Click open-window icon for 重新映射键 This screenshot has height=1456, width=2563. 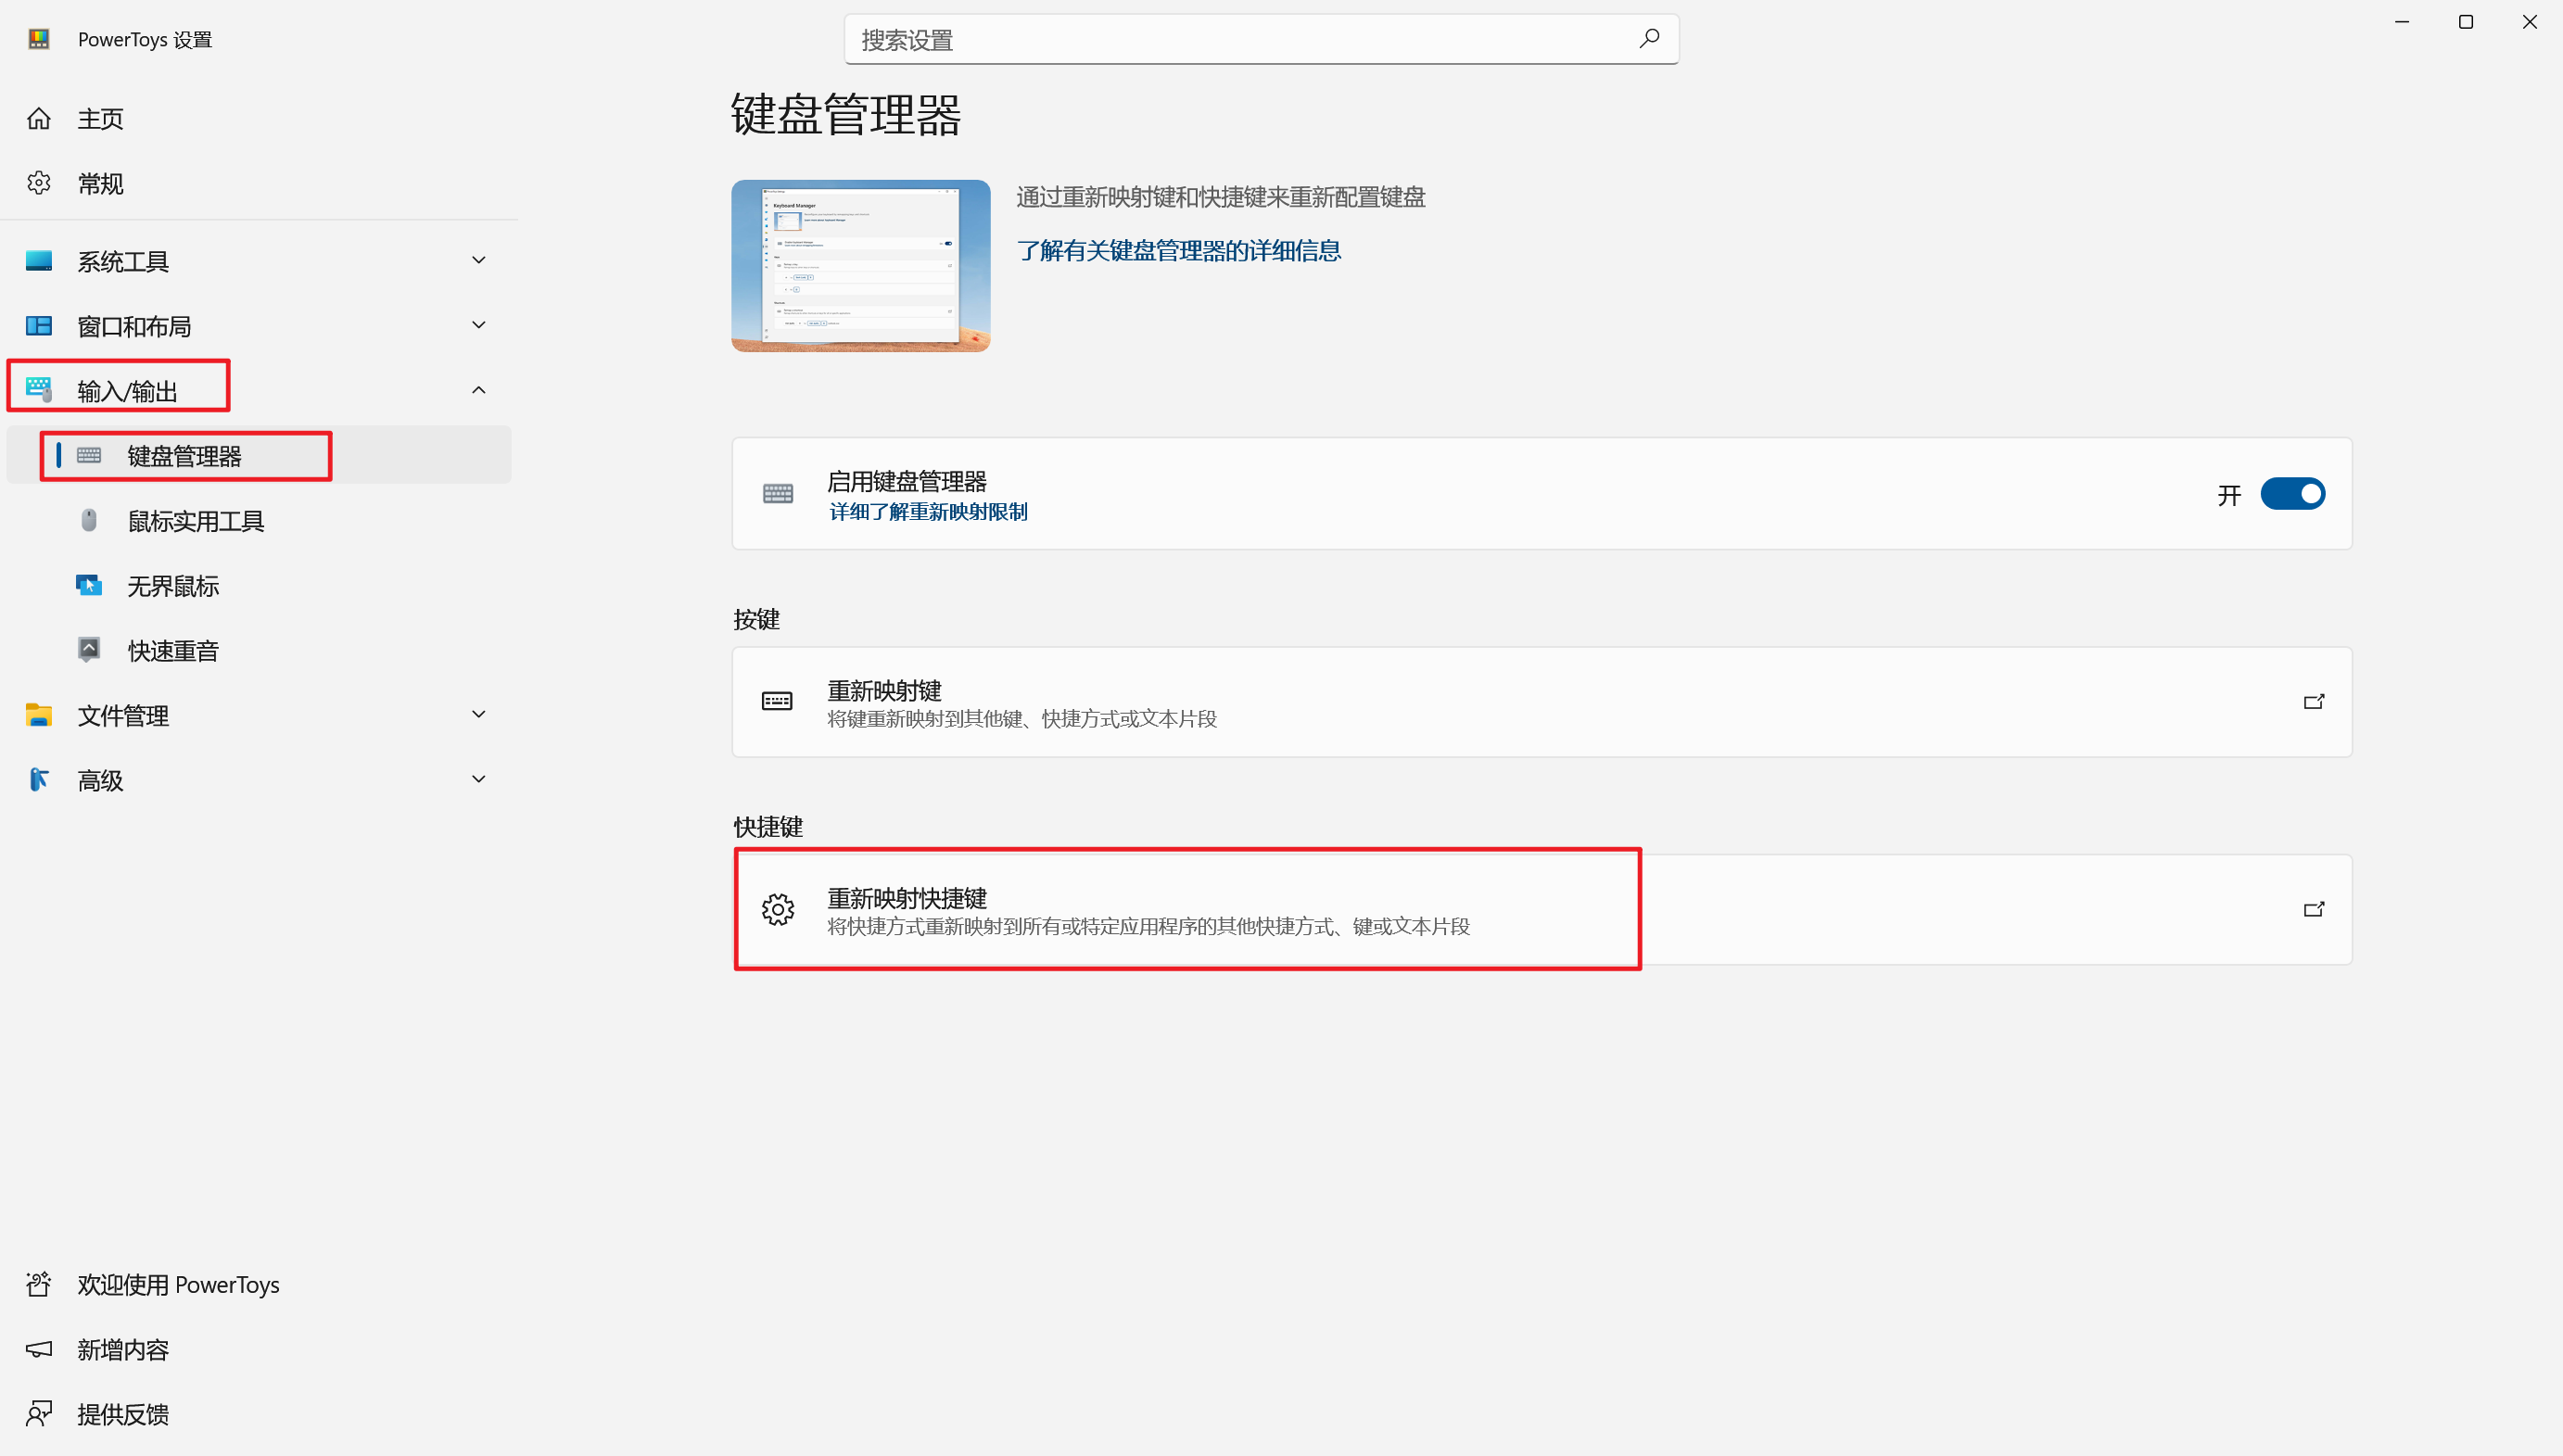[x=2313, y=702]
